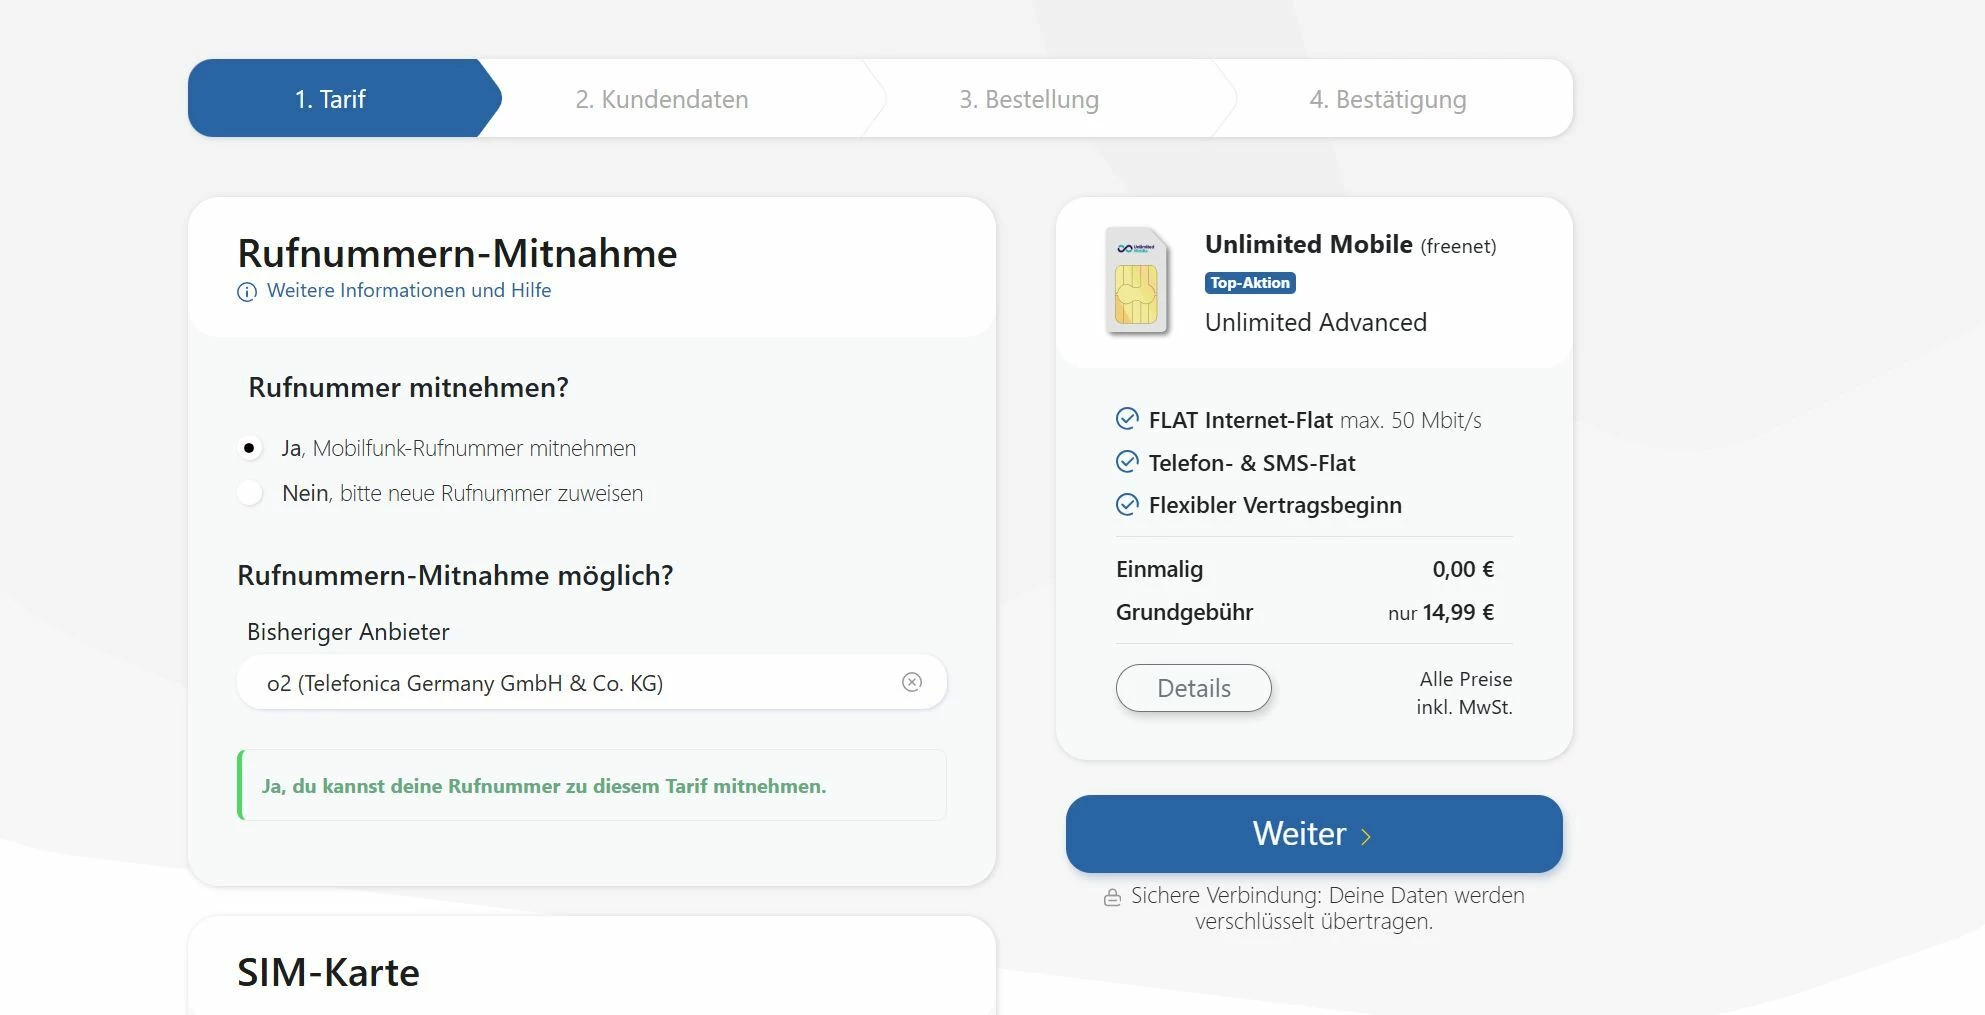
Task: Click the FLAT Internet-Flat max. 50 Mbit/s text
Action: [x=1315, y=420]
